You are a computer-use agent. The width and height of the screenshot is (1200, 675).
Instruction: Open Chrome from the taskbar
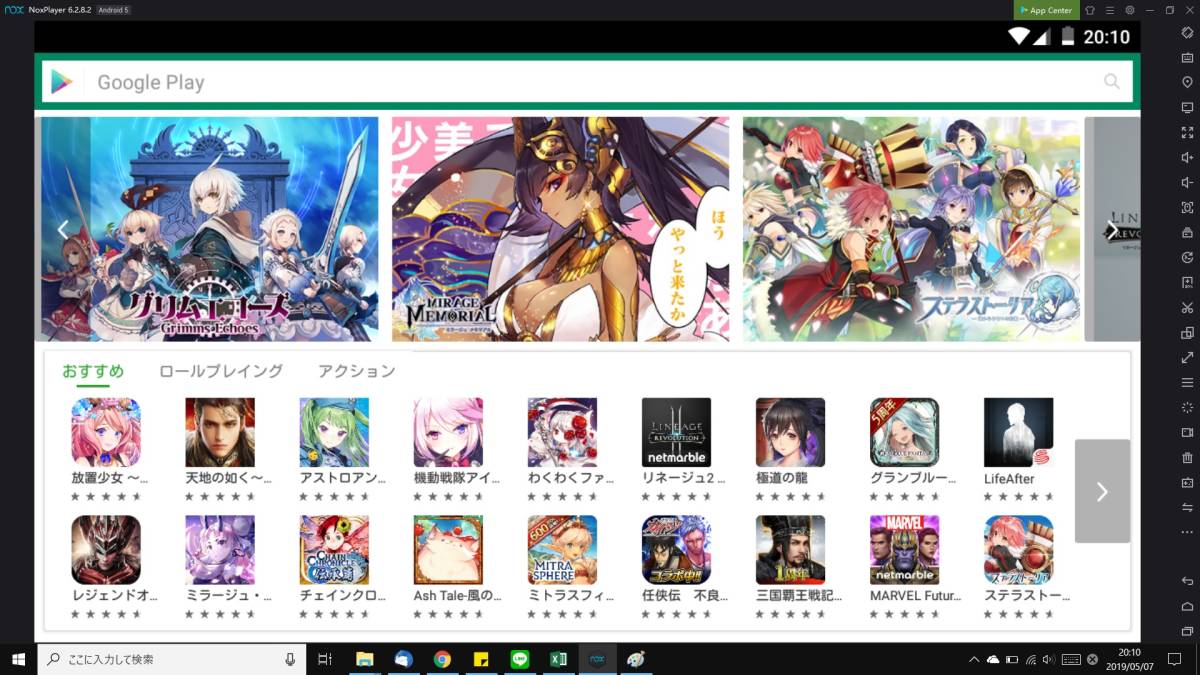[442, 659]
